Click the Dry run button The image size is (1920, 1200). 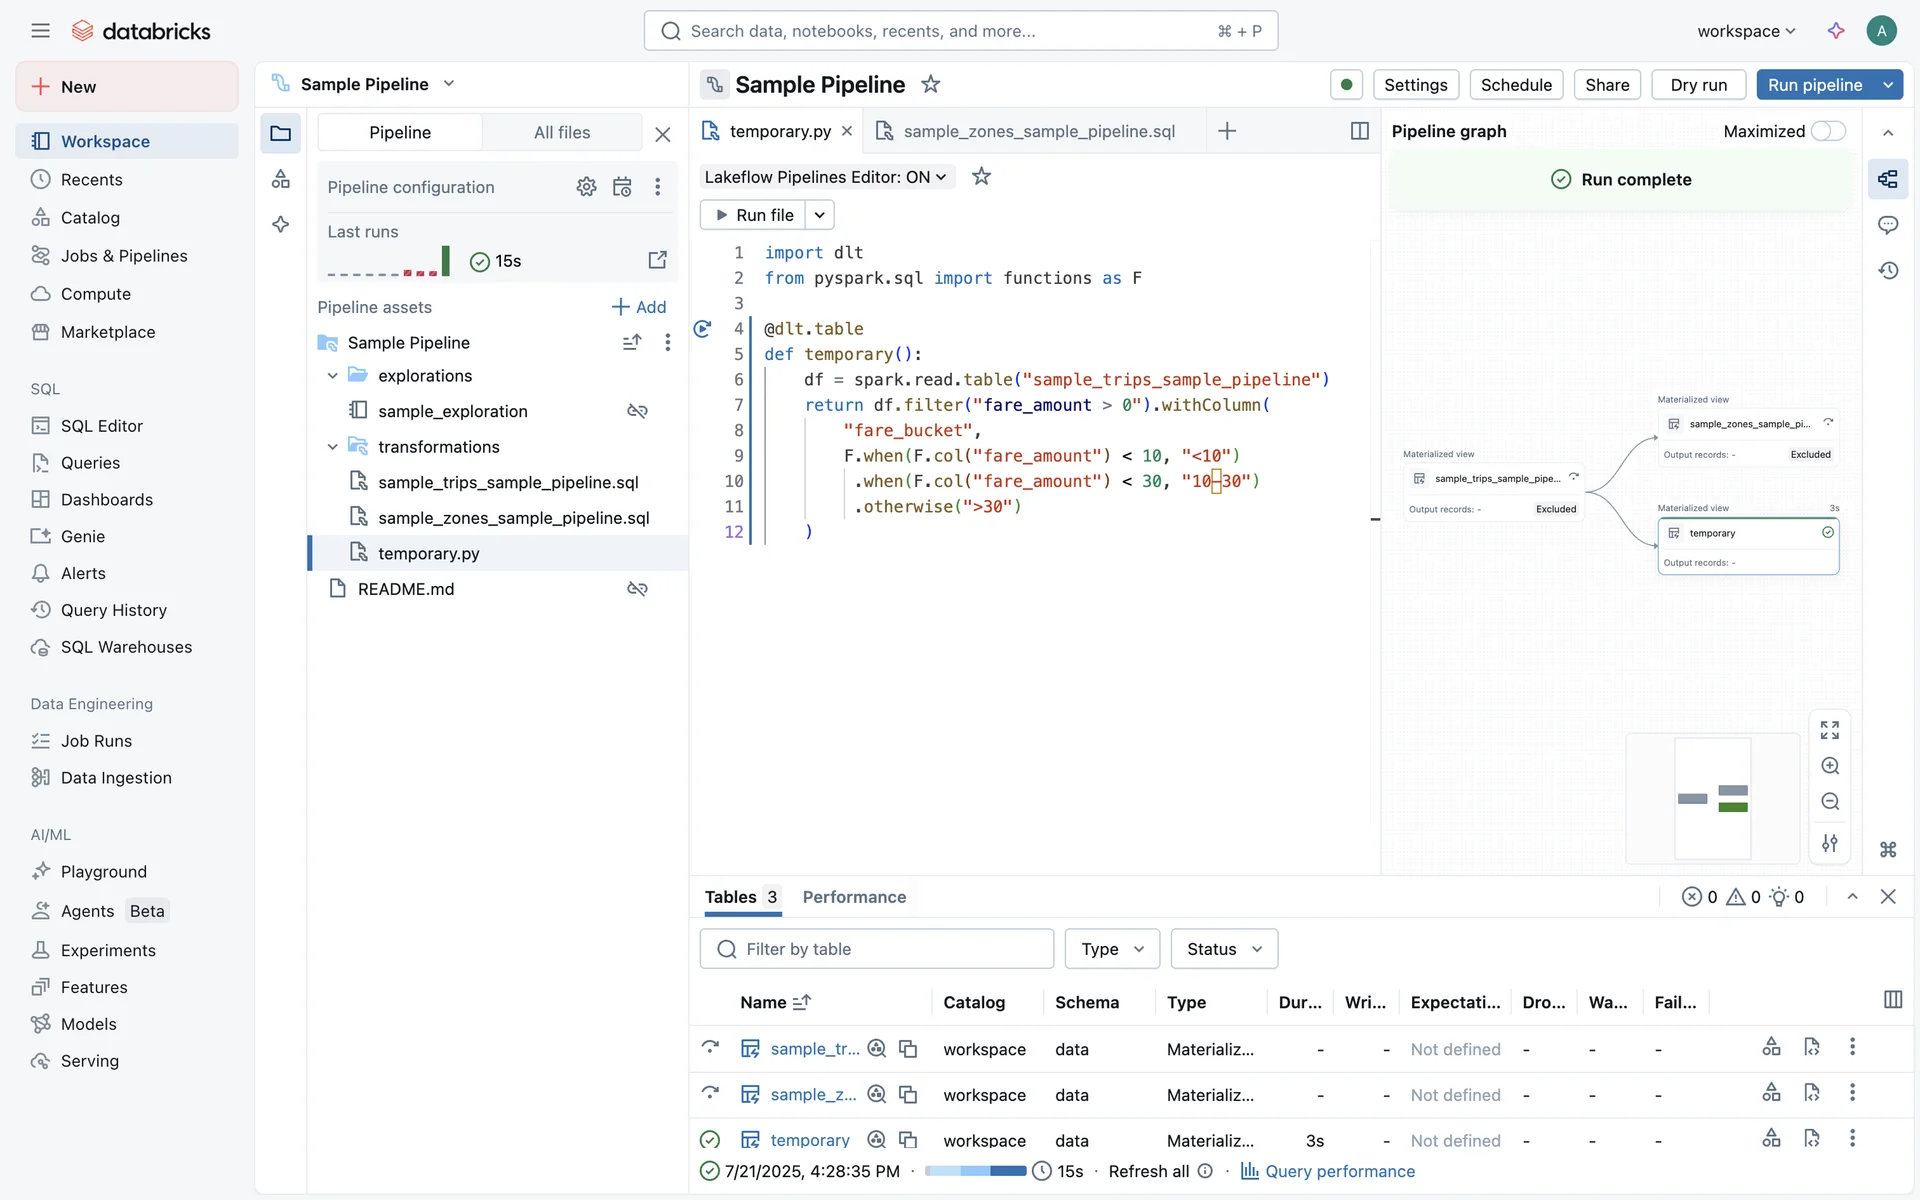click(1698, 85)
